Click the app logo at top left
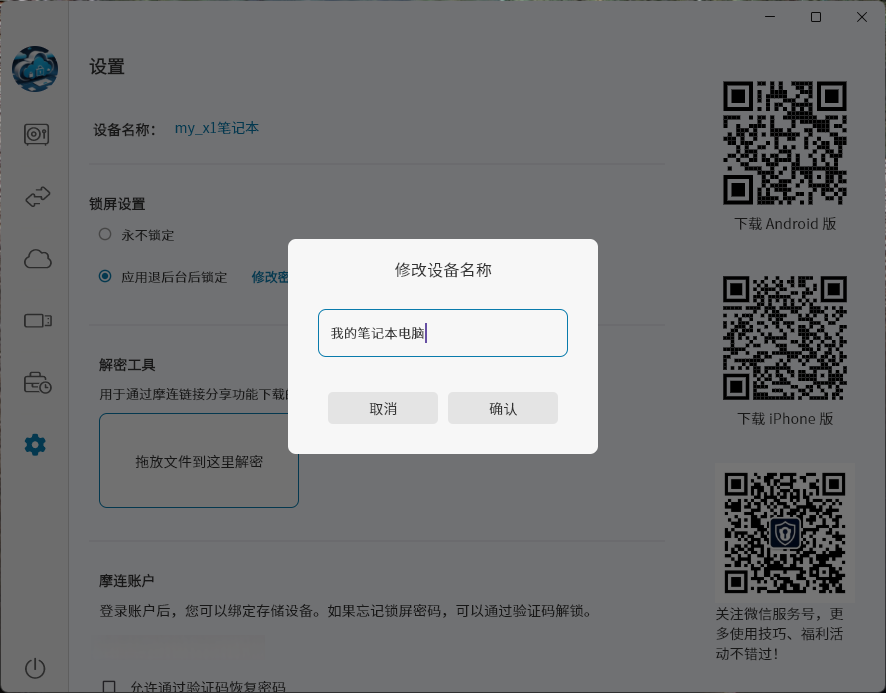The image size is (886, 693). pos(35,69)
